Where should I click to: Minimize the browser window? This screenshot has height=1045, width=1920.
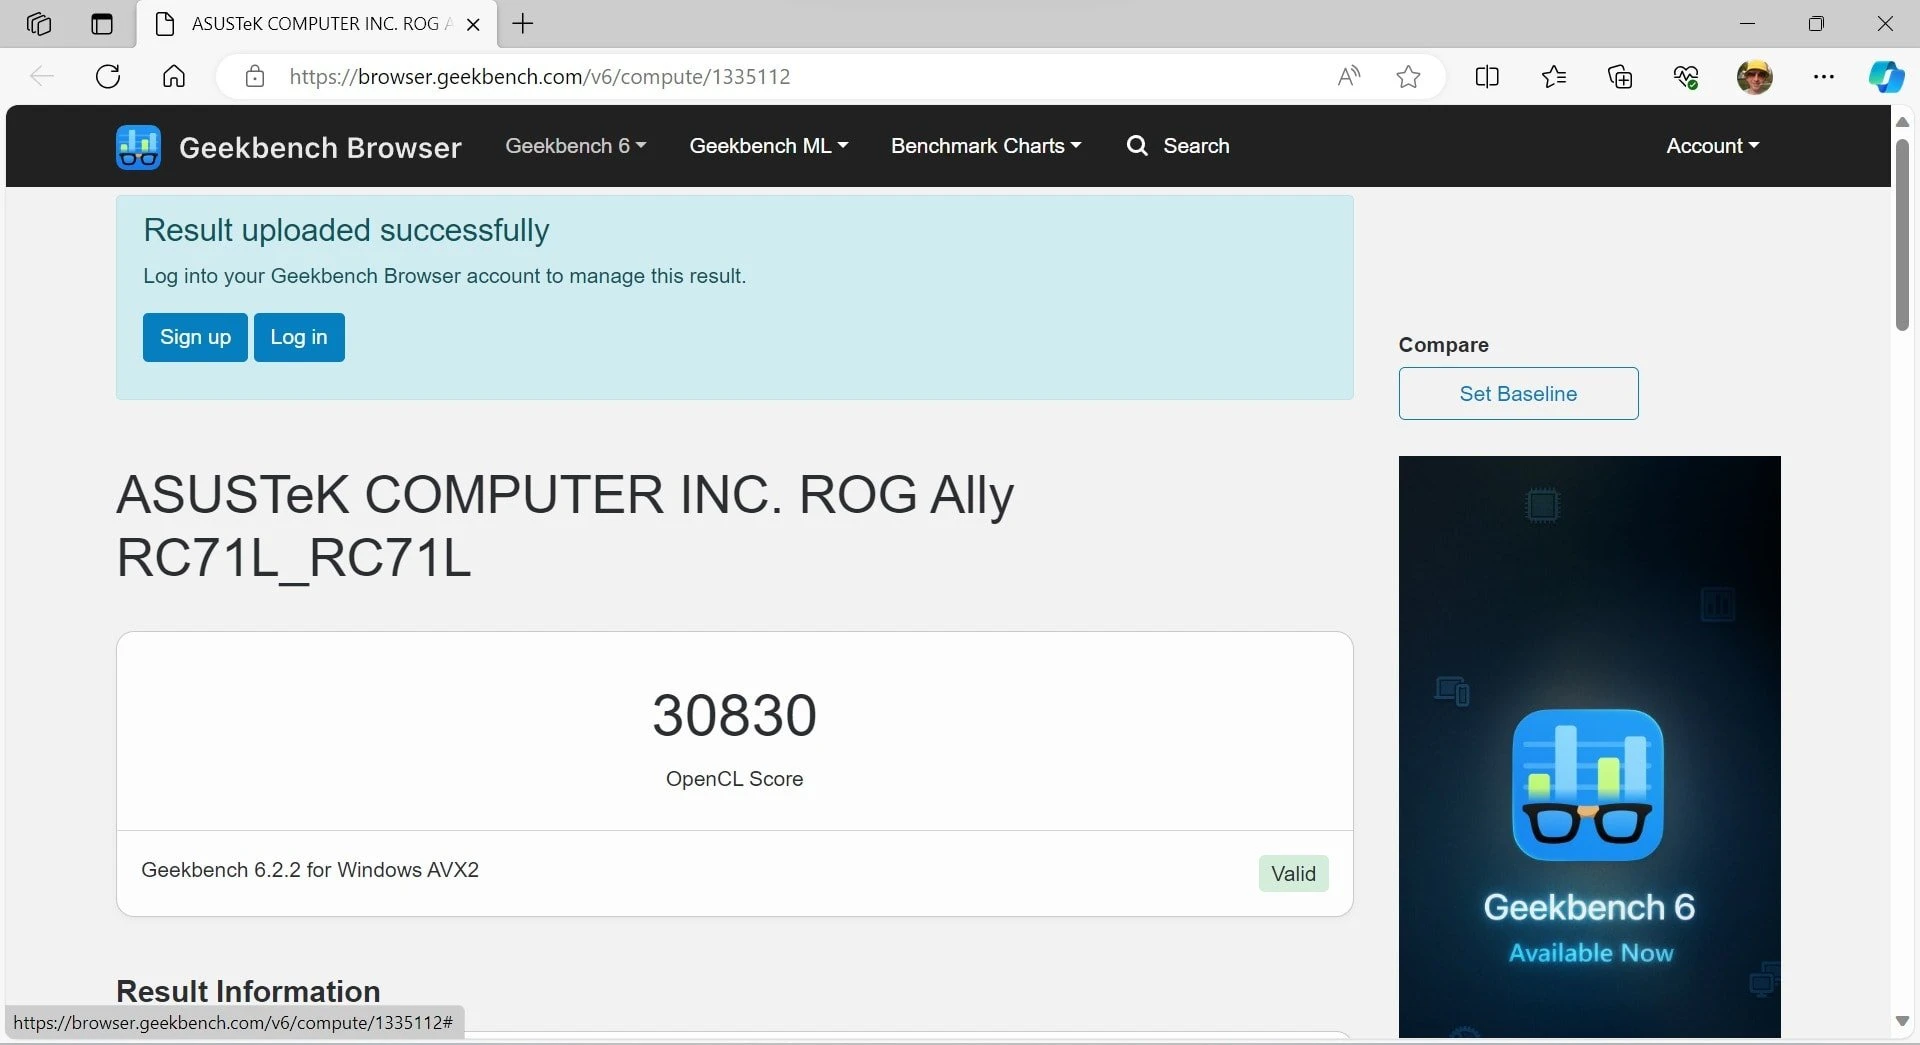point(1748,23)
